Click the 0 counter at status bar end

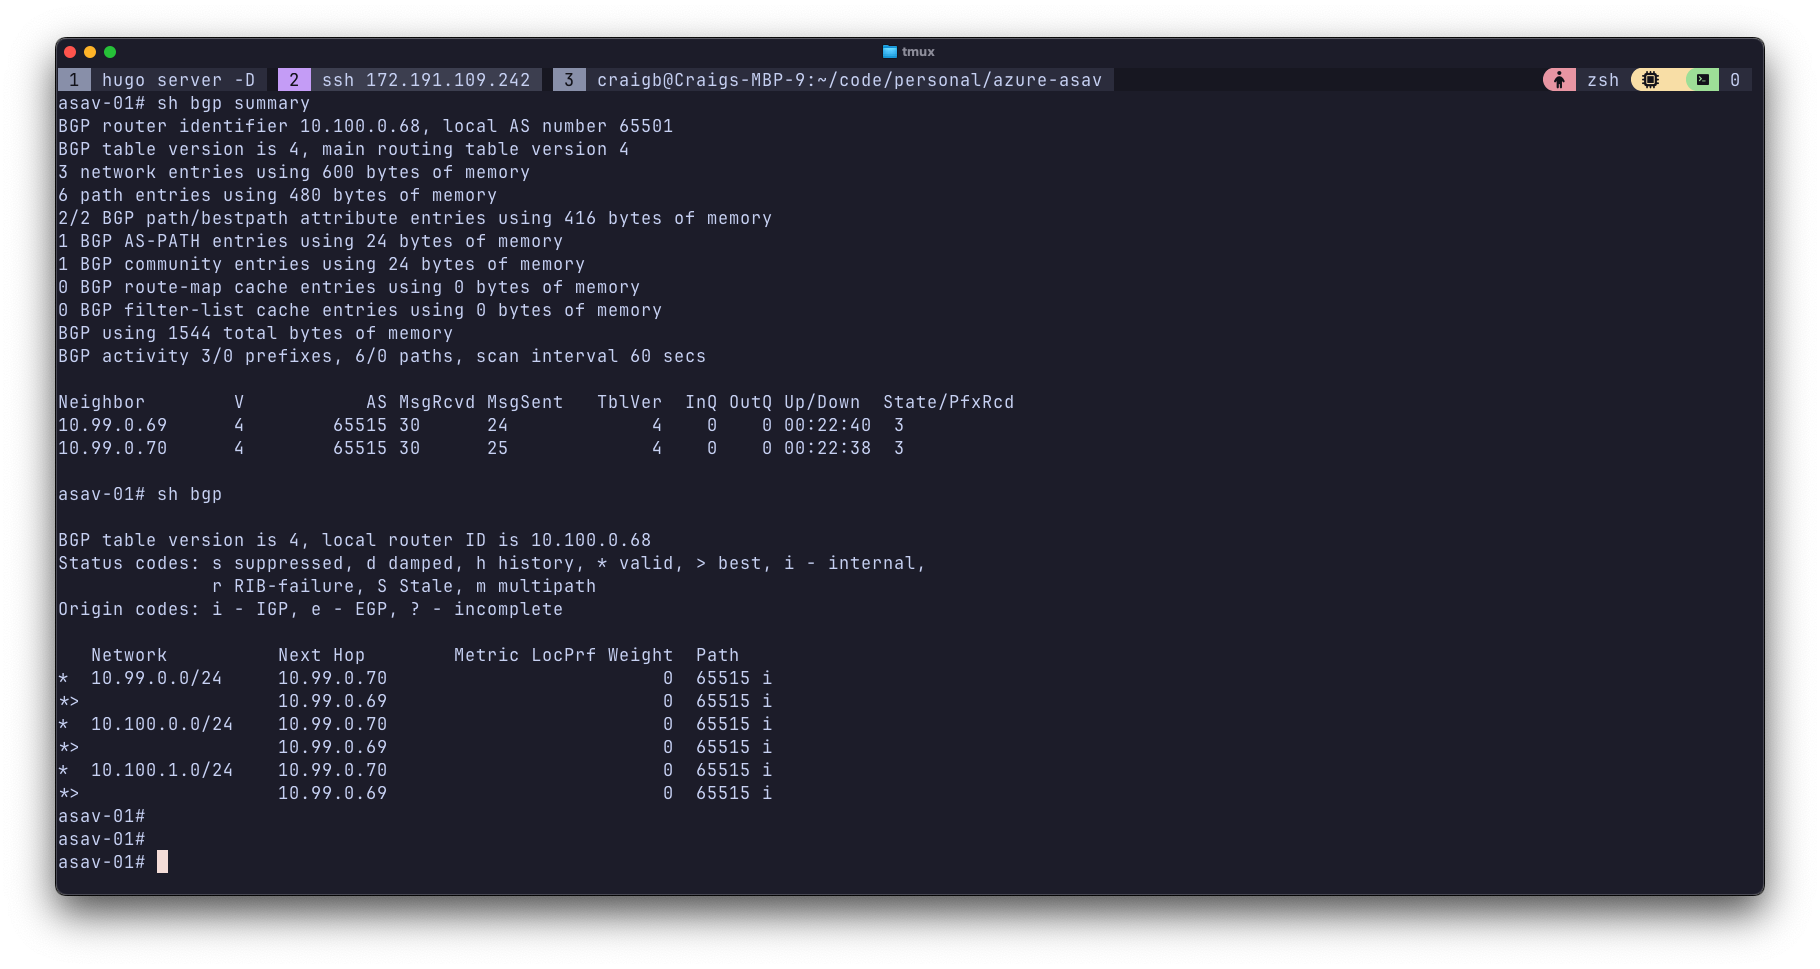(1735, 80)
